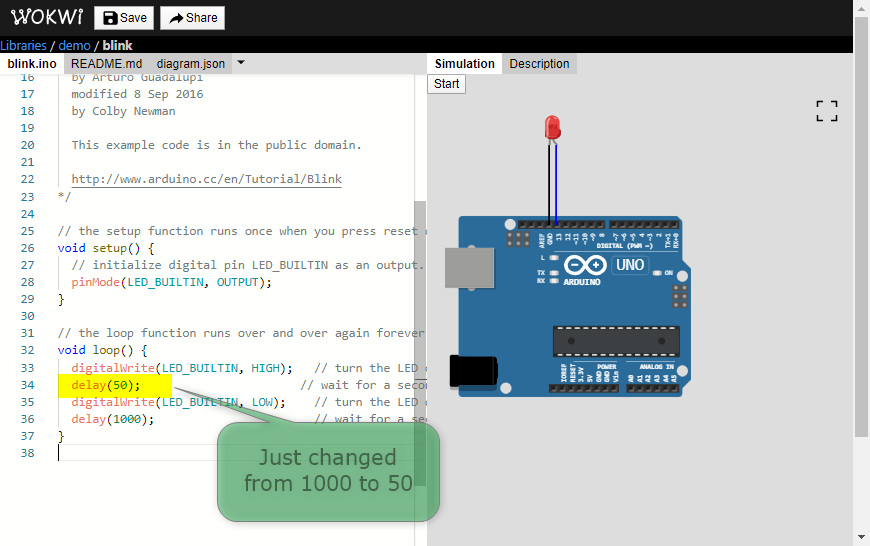The height and width of the screenshot is (546, 870).
Task: Click the ATmega chip on the board
Action: coord(616,341)
